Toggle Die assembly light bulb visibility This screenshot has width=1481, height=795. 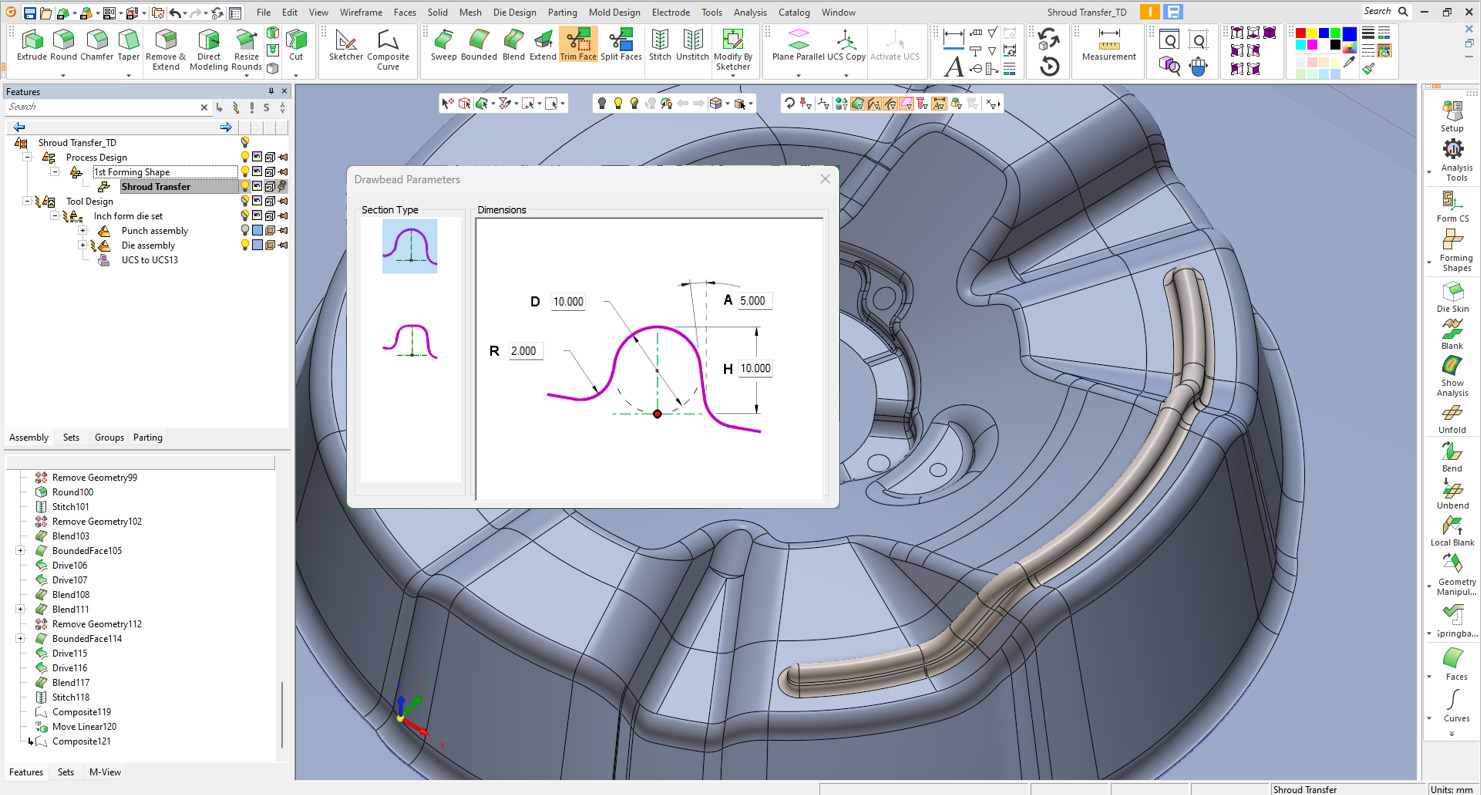[244, 245]
